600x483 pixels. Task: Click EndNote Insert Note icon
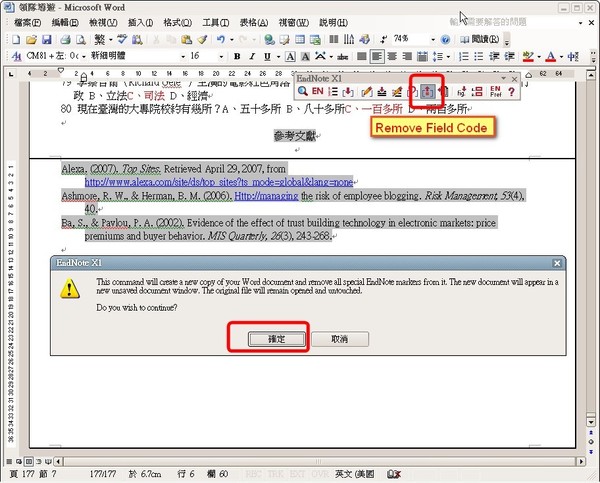tap(382, 91)
